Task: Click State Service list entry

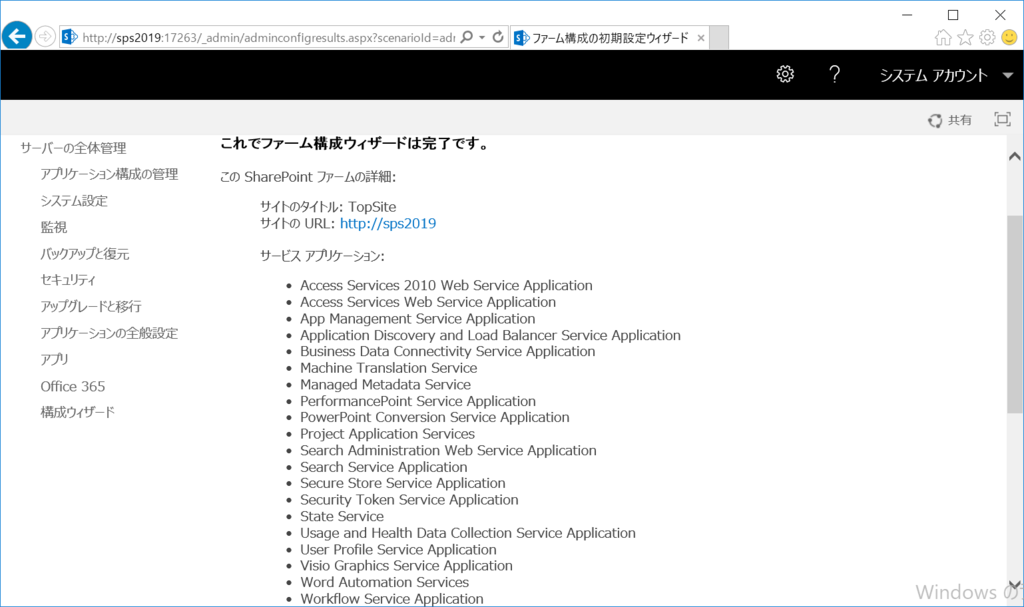Action: point(342,516)
